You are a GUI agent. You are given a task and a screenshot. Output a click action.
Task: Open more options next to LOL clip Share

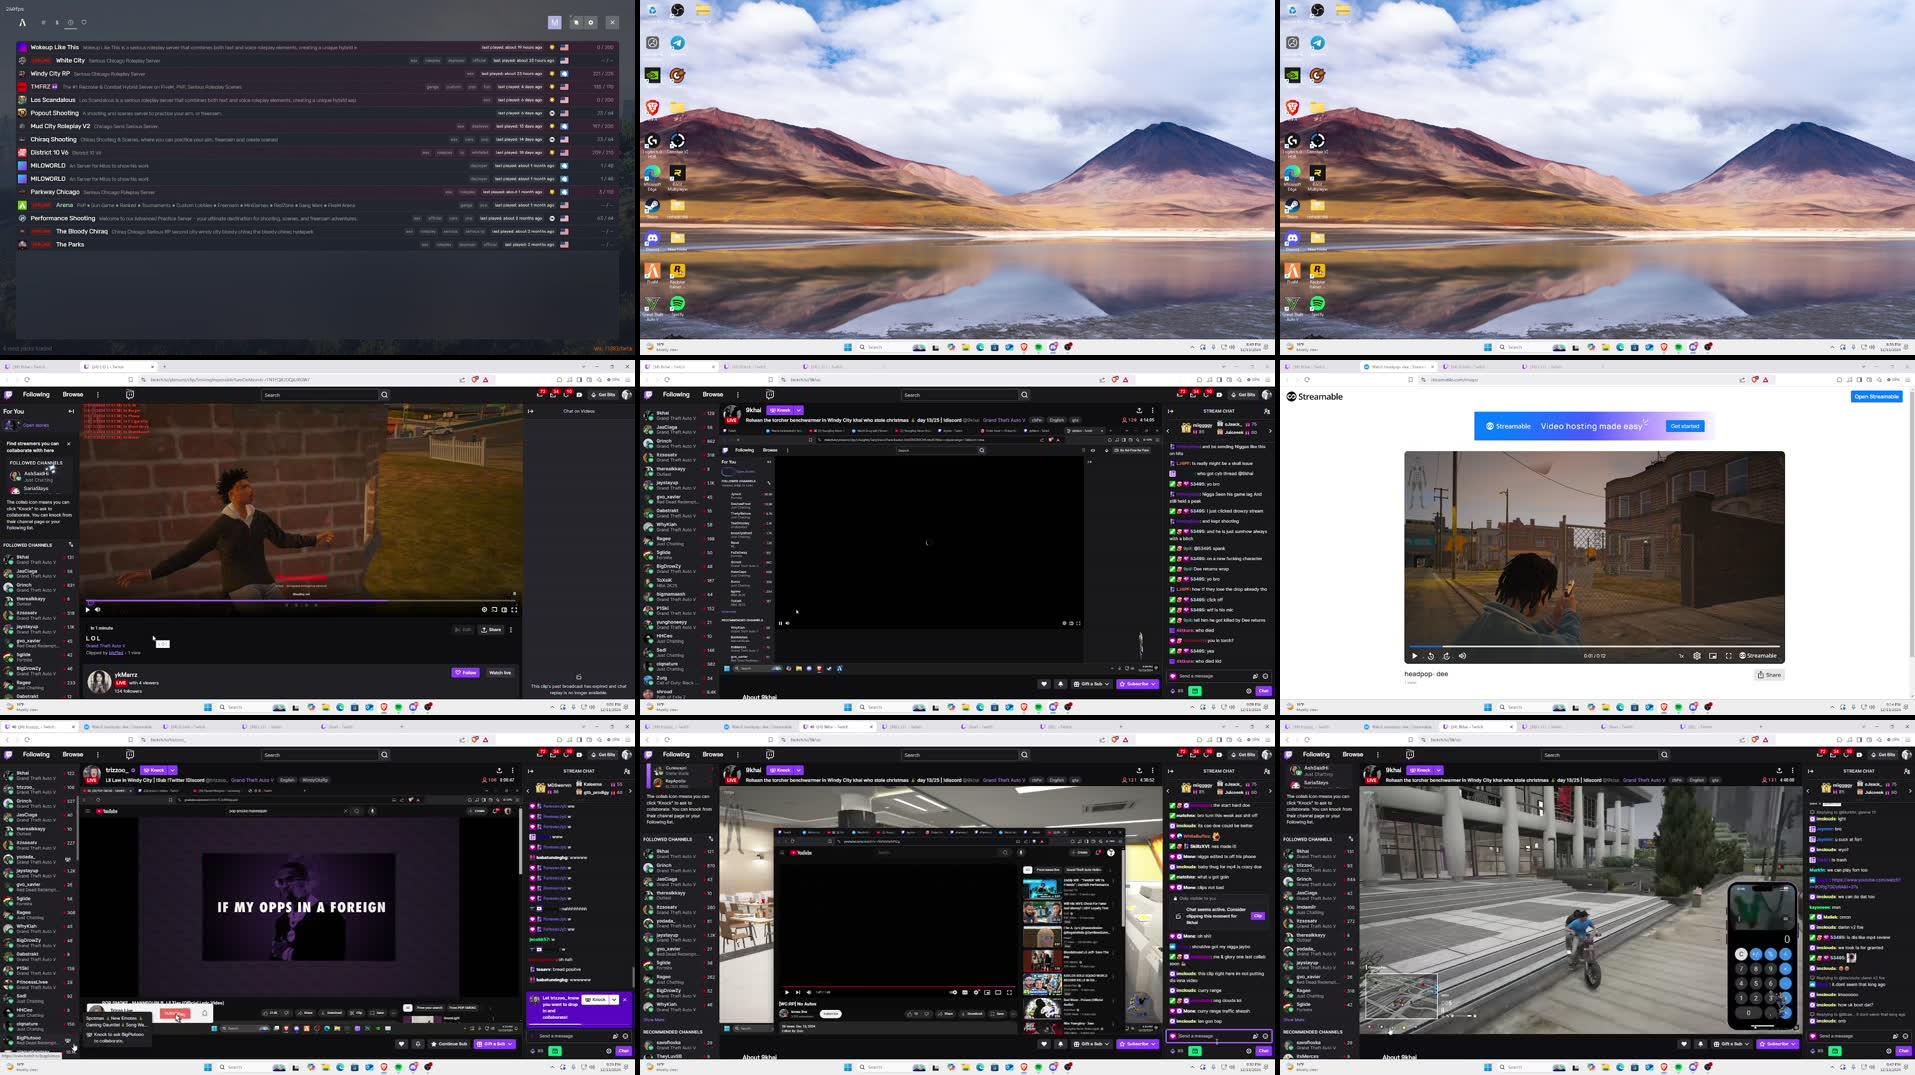coord(511,630)
